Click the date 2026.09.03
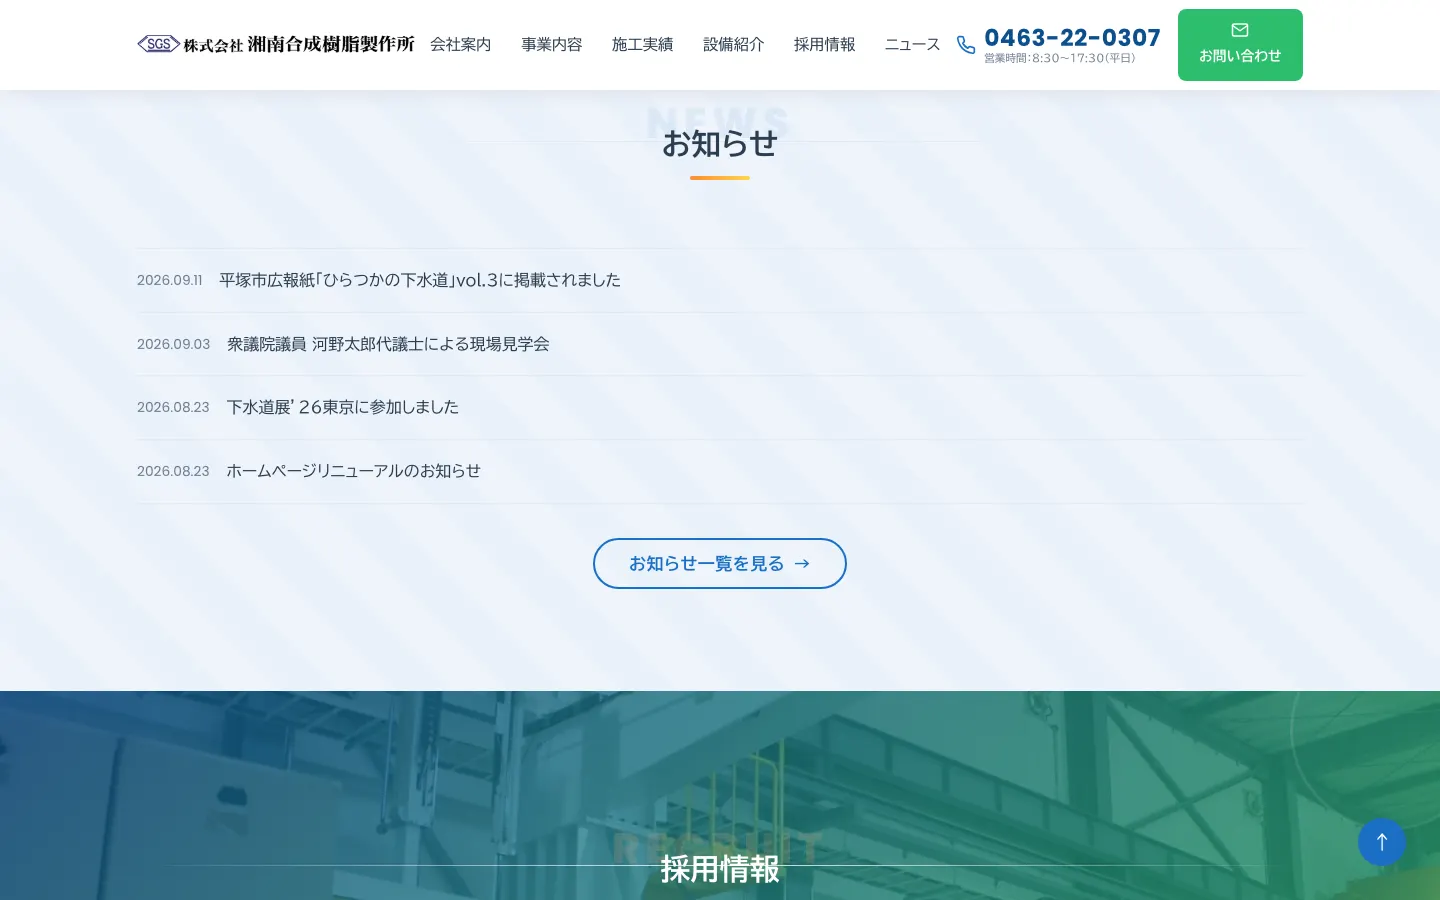The width and height of the screenshot is (1440, 900). [174, 344]
